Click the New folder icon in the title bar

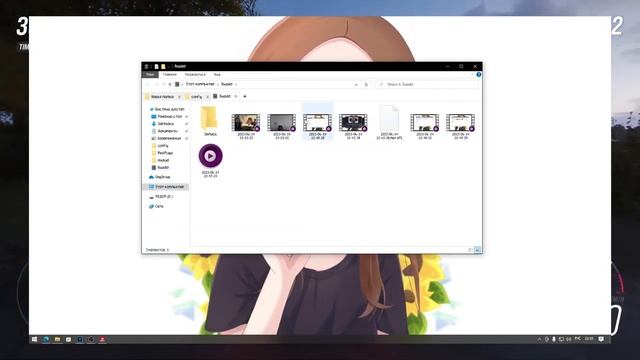coord(163,67)
